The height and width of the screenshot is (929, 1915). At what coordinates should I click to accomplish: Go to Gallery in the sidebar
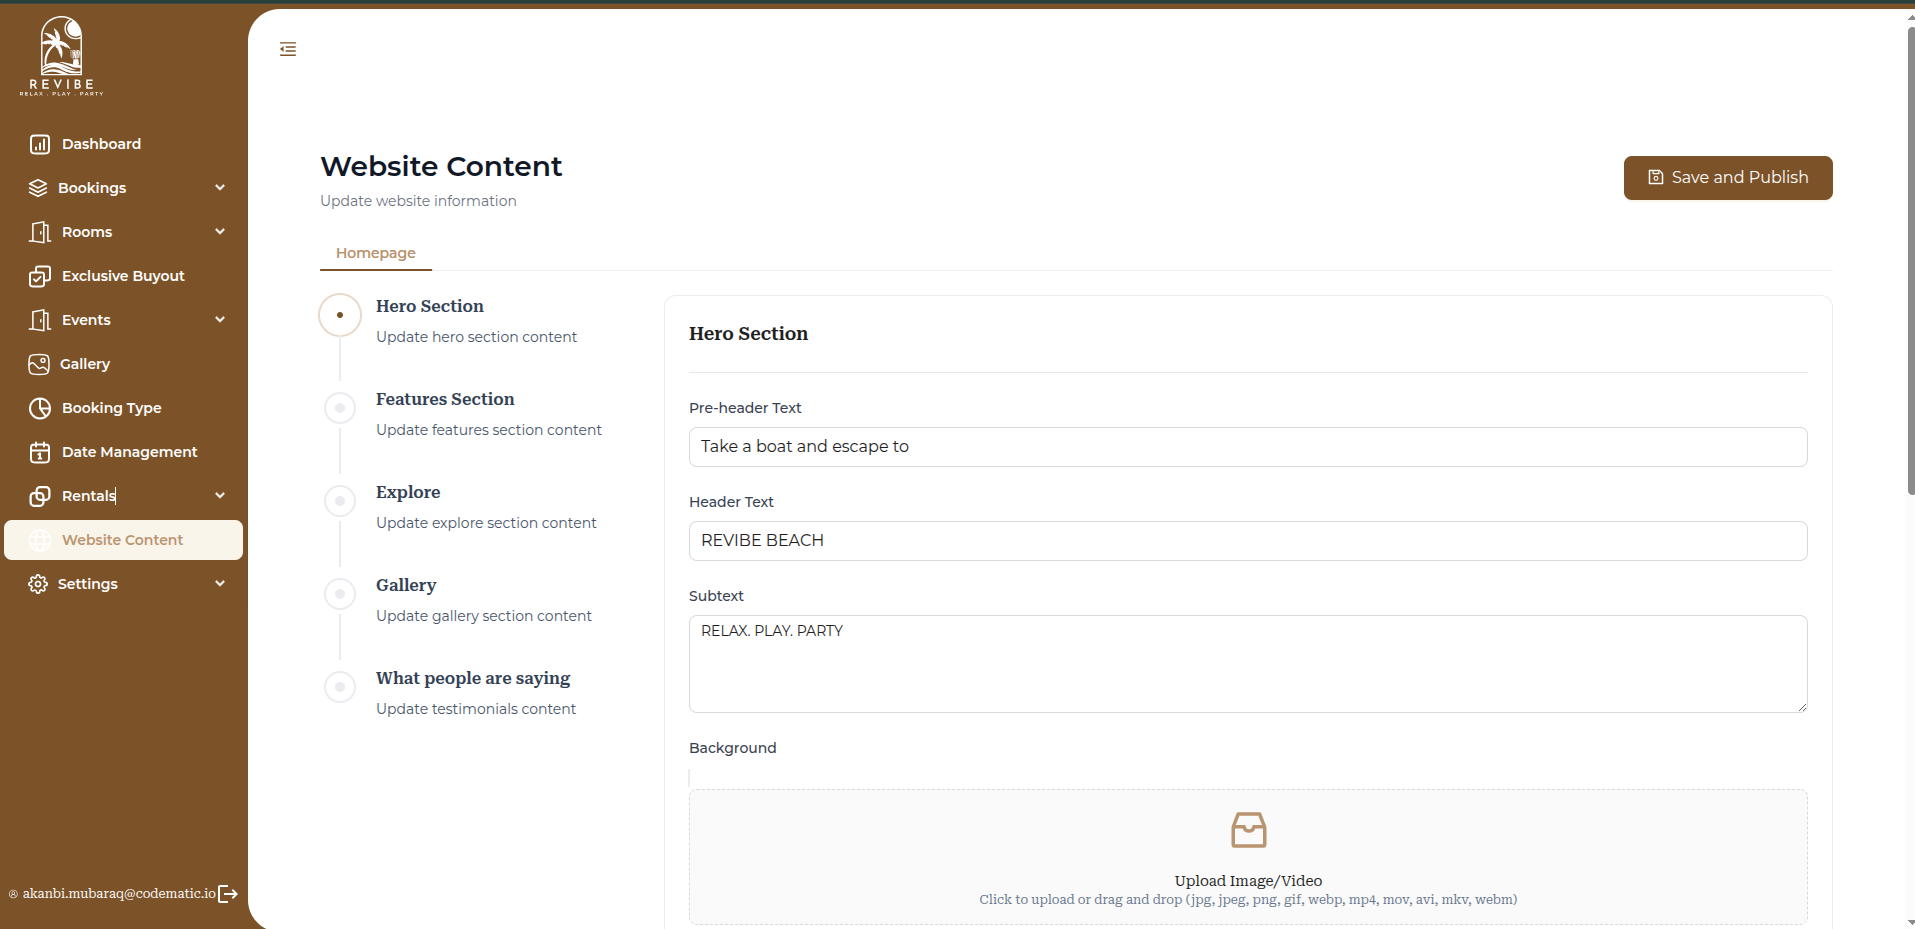tap(124, 364)
